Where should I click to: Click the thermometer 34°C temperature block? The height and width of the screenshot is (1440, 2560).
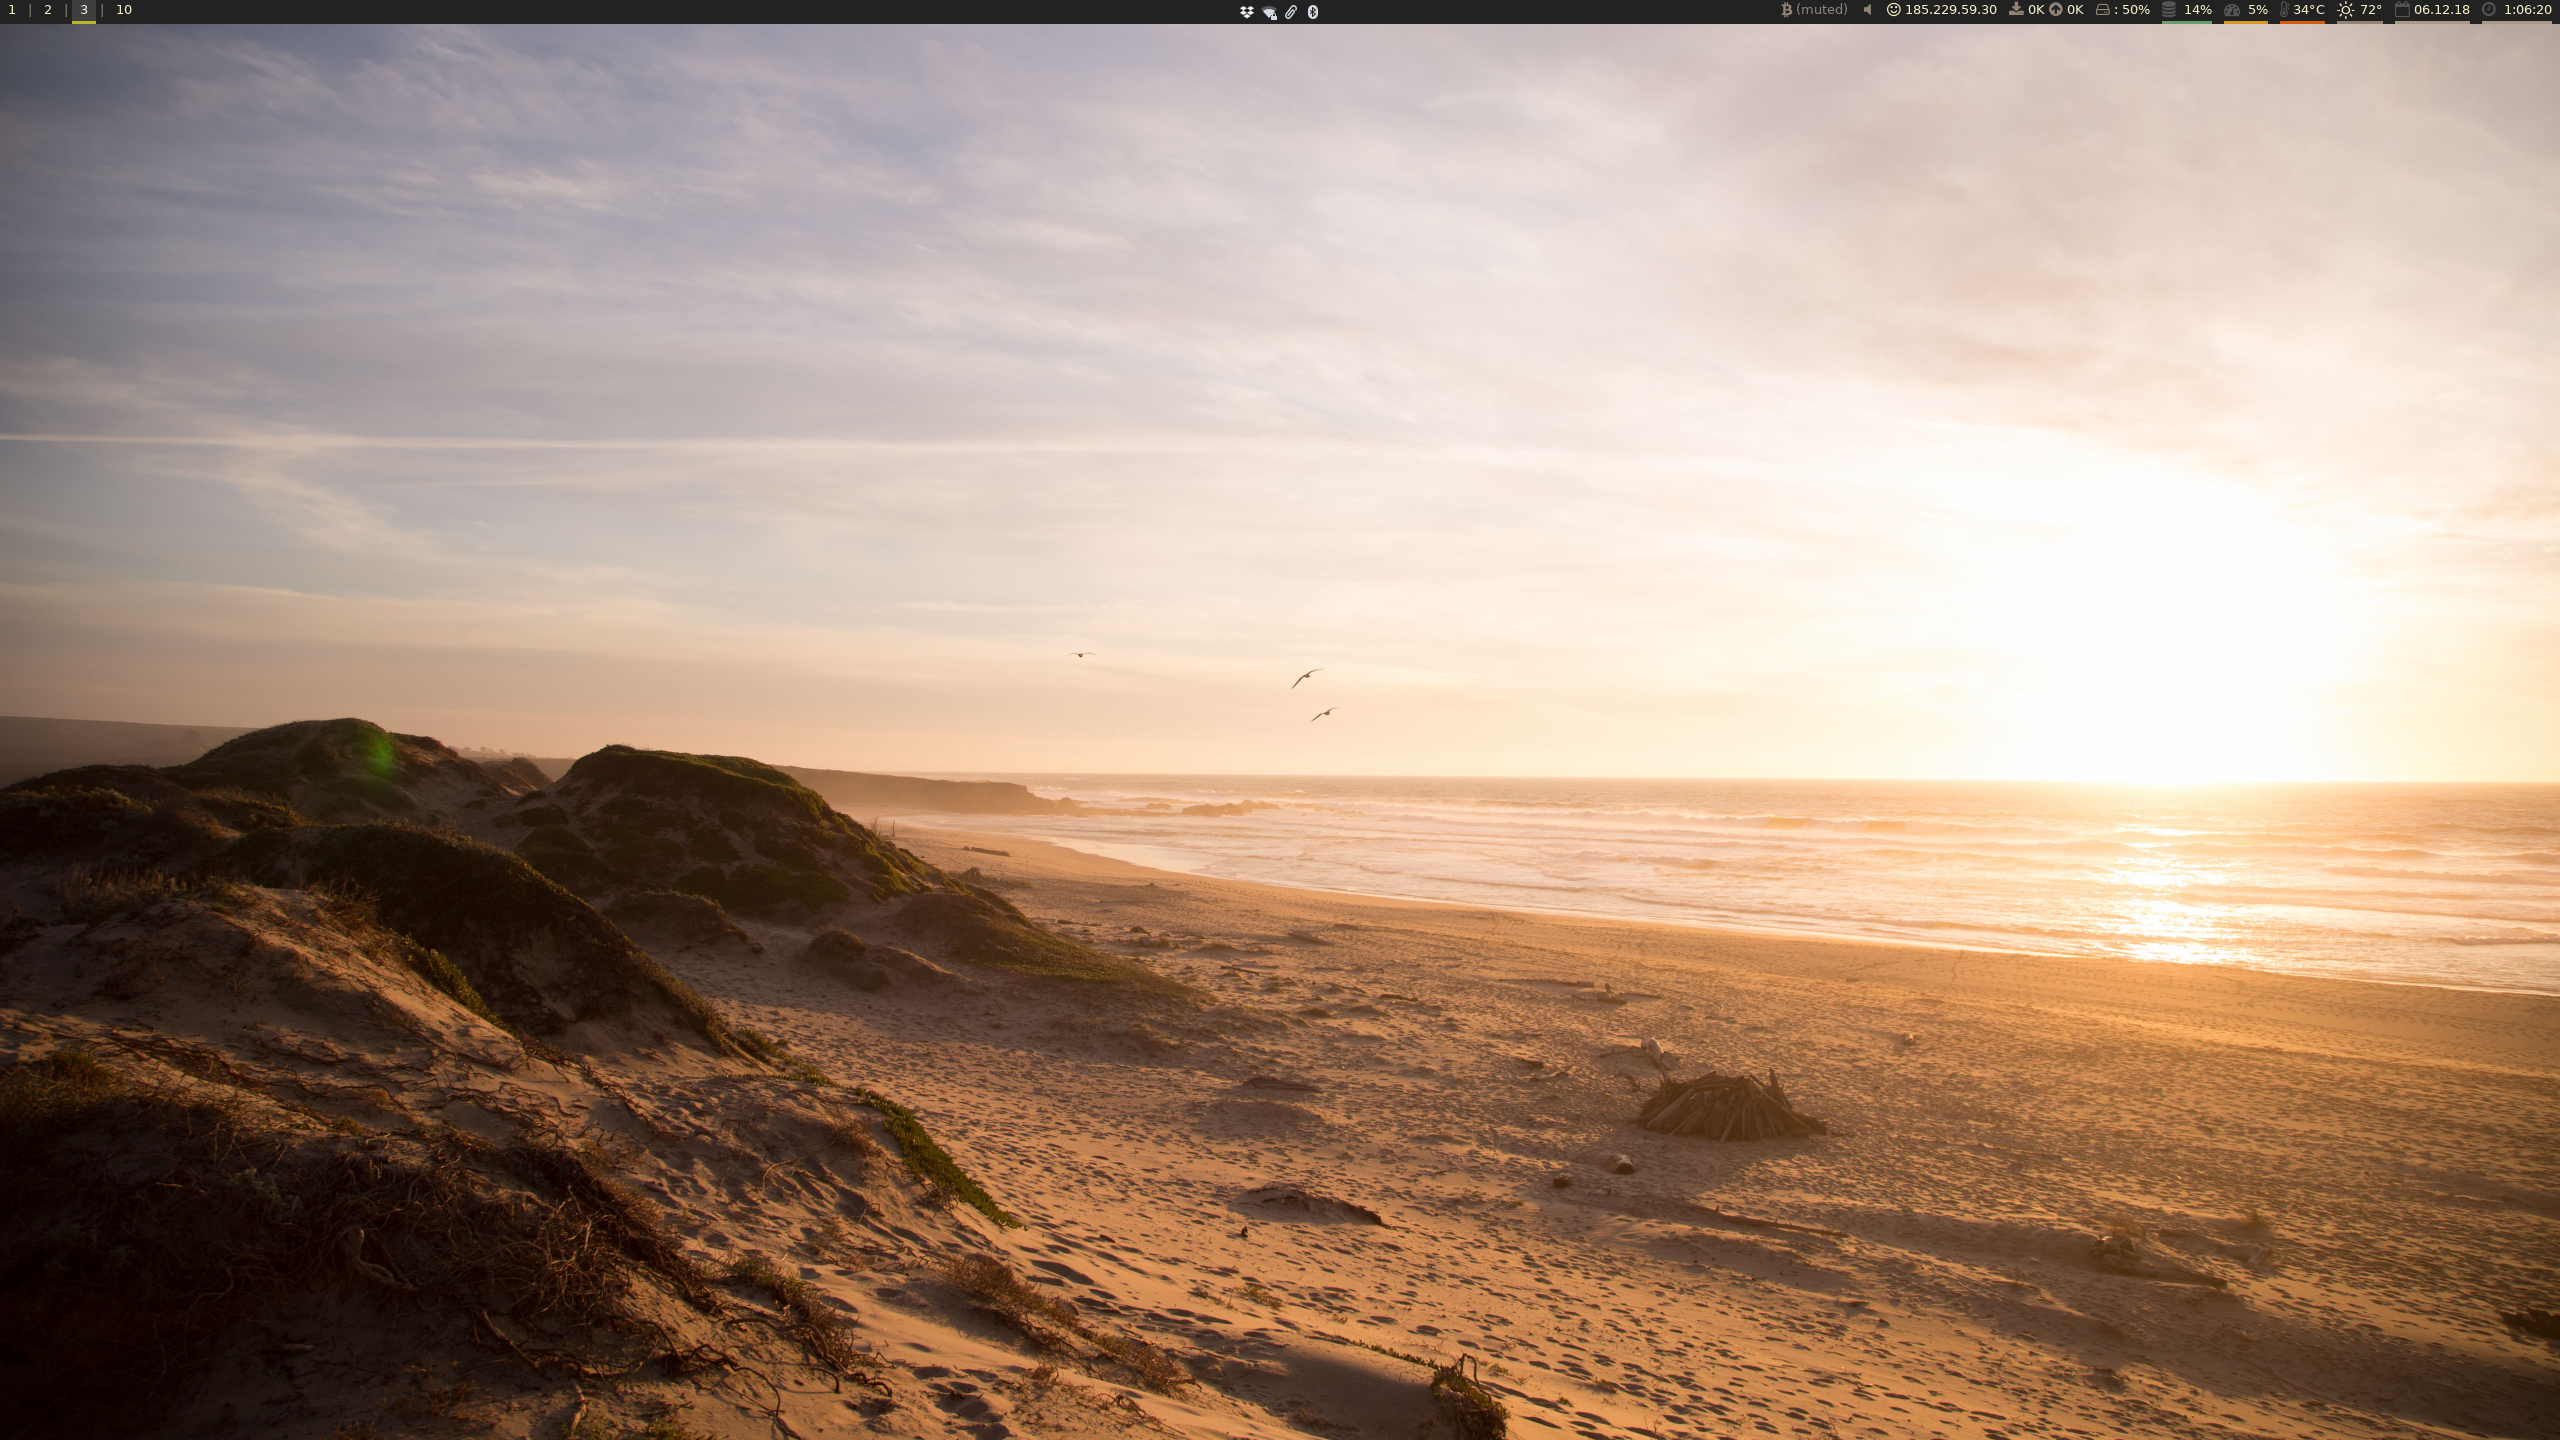(x=2301, y=10)
